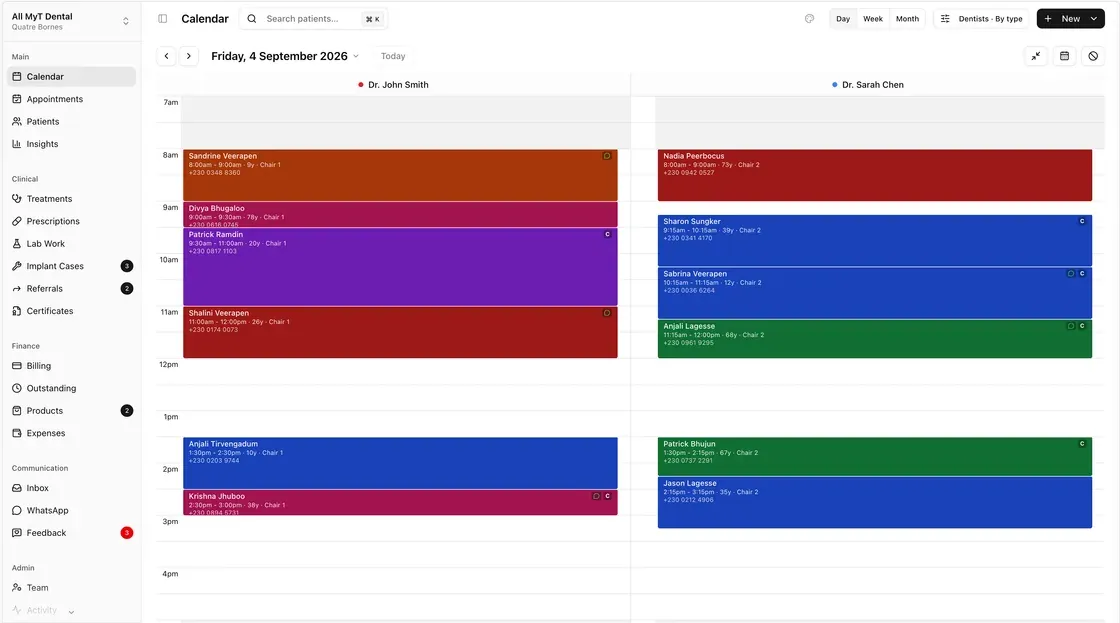Image resolution: width=1120 pixels, height=623 pixels.
Task: Click the status icon on Sandrine Veerapen appointment
Action: click(606, 156)
